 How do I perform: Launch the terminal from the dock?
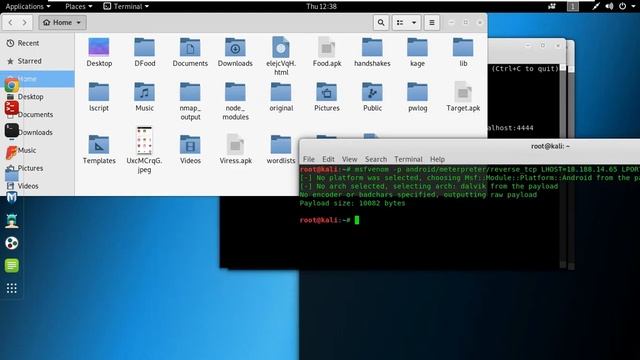coord(11,130)
